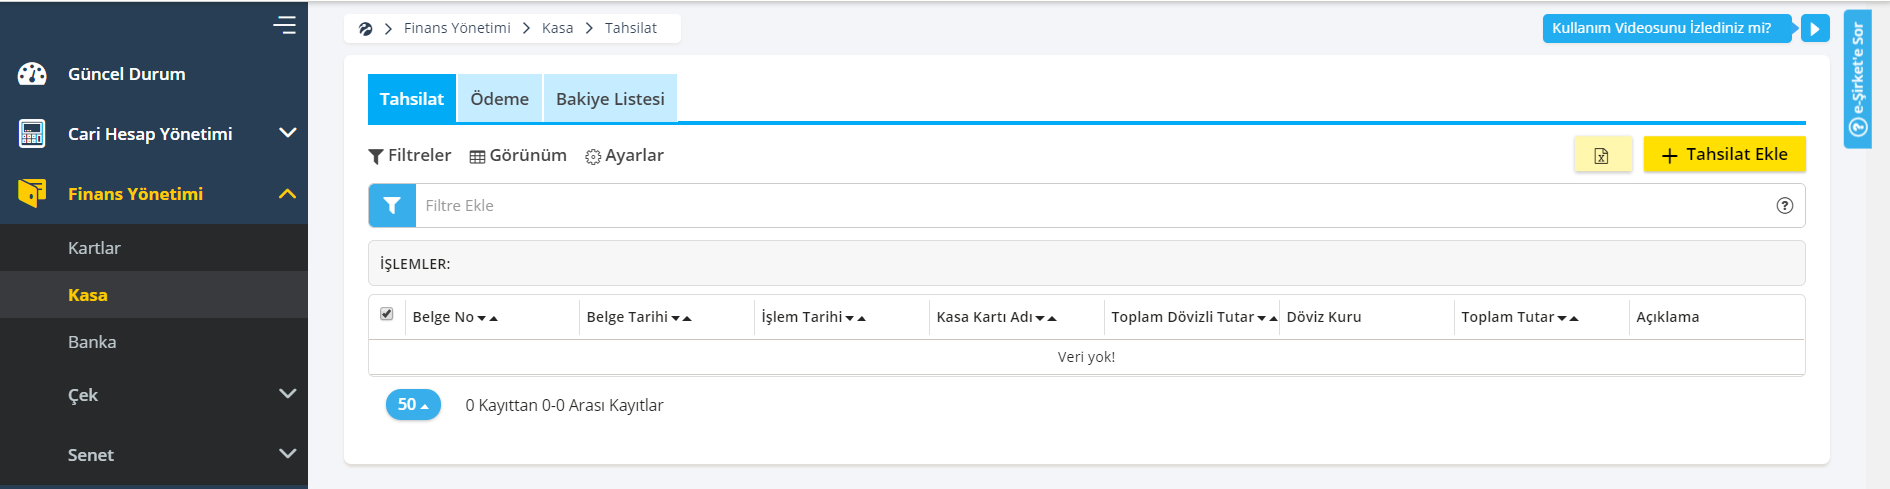Click the Açıklama column header
The width and height of the screenshot is (1890, 489).
pyautogui.click(x=1668, y=317)
